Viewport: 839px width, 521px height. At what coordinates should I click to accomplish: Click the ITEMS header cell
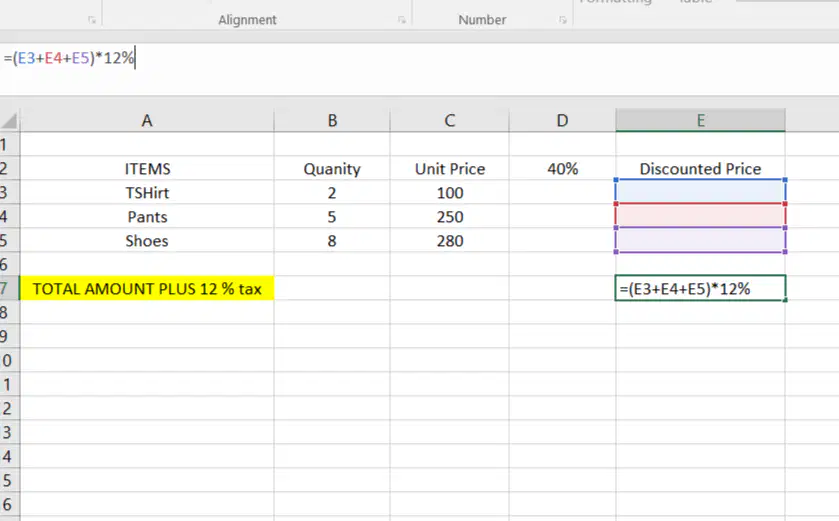(x=147, y=168)
